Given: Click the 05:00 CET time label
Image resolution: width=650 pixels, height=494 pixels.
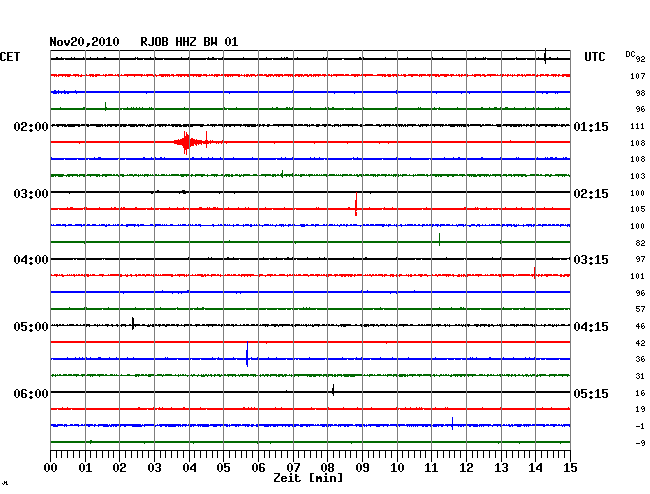Looking at the screenshot, I should 31,327.
